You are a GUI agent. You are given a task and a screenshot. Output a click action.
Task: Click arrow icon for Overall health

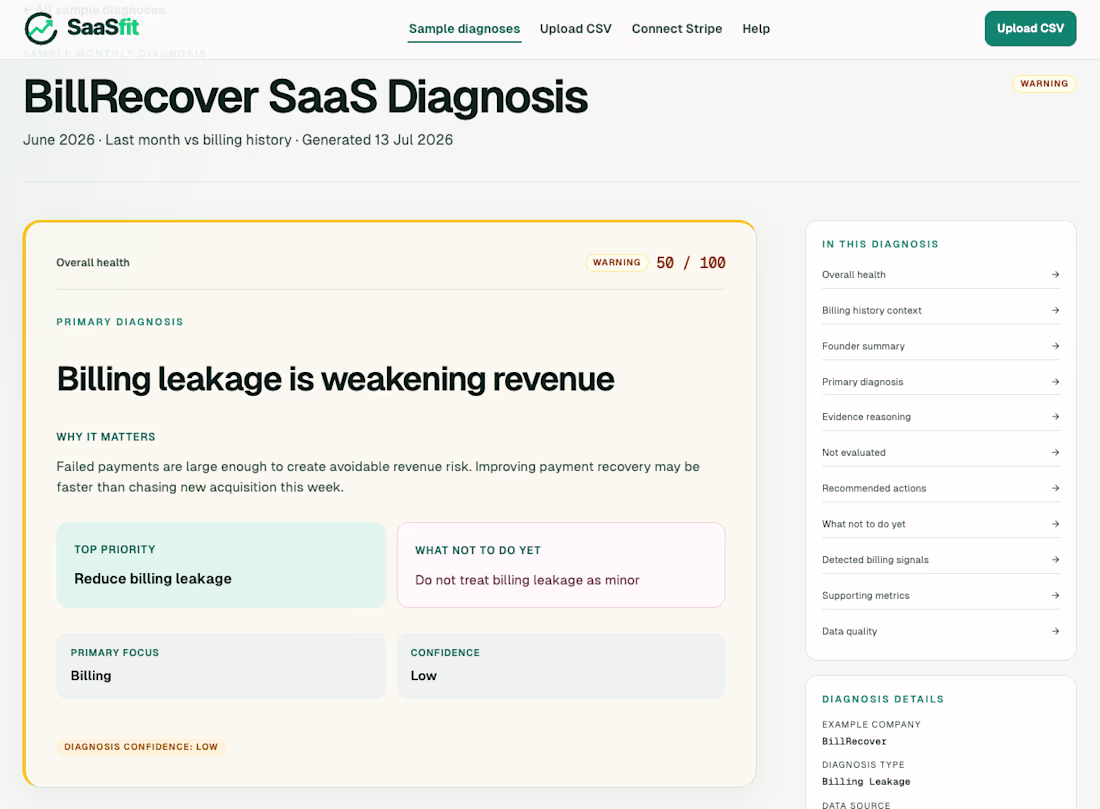1054,274
